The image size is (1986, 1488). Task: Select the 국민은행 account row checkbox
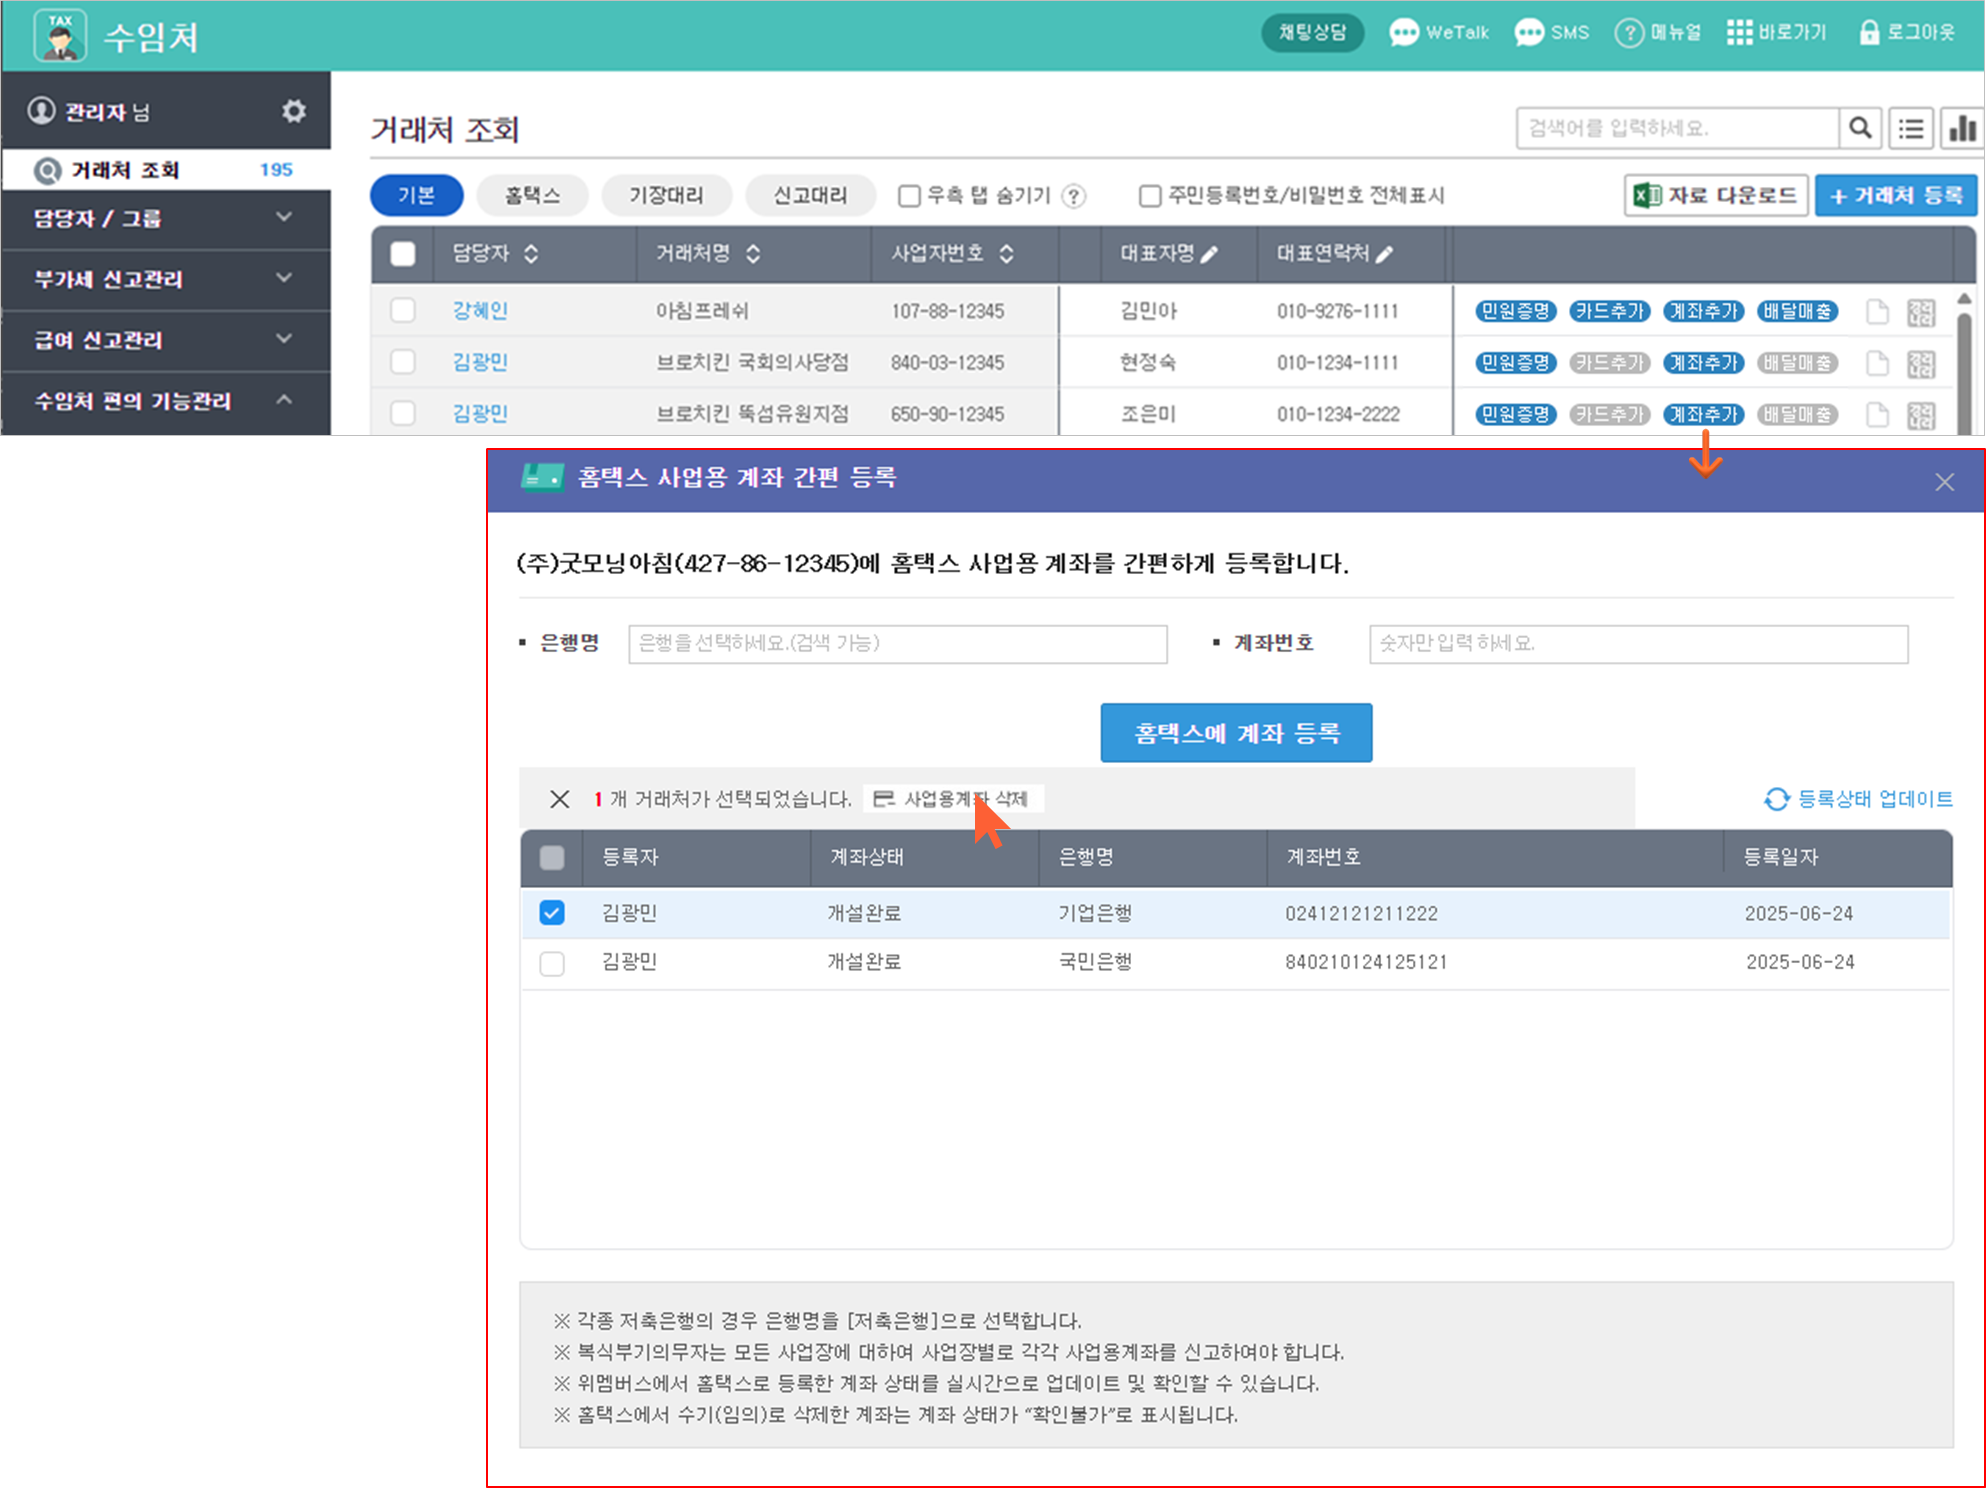pyautogui.click(x=552, y=963)
